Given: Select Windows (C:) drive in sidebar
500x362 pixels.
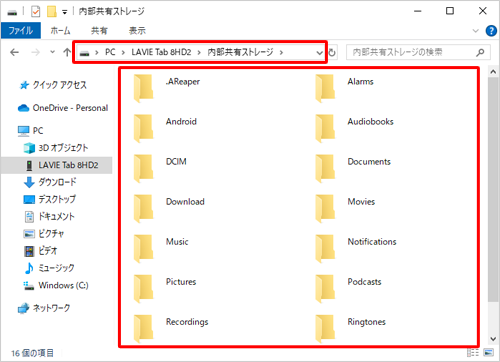Looking at the screenshot, I should coord(63,285).
